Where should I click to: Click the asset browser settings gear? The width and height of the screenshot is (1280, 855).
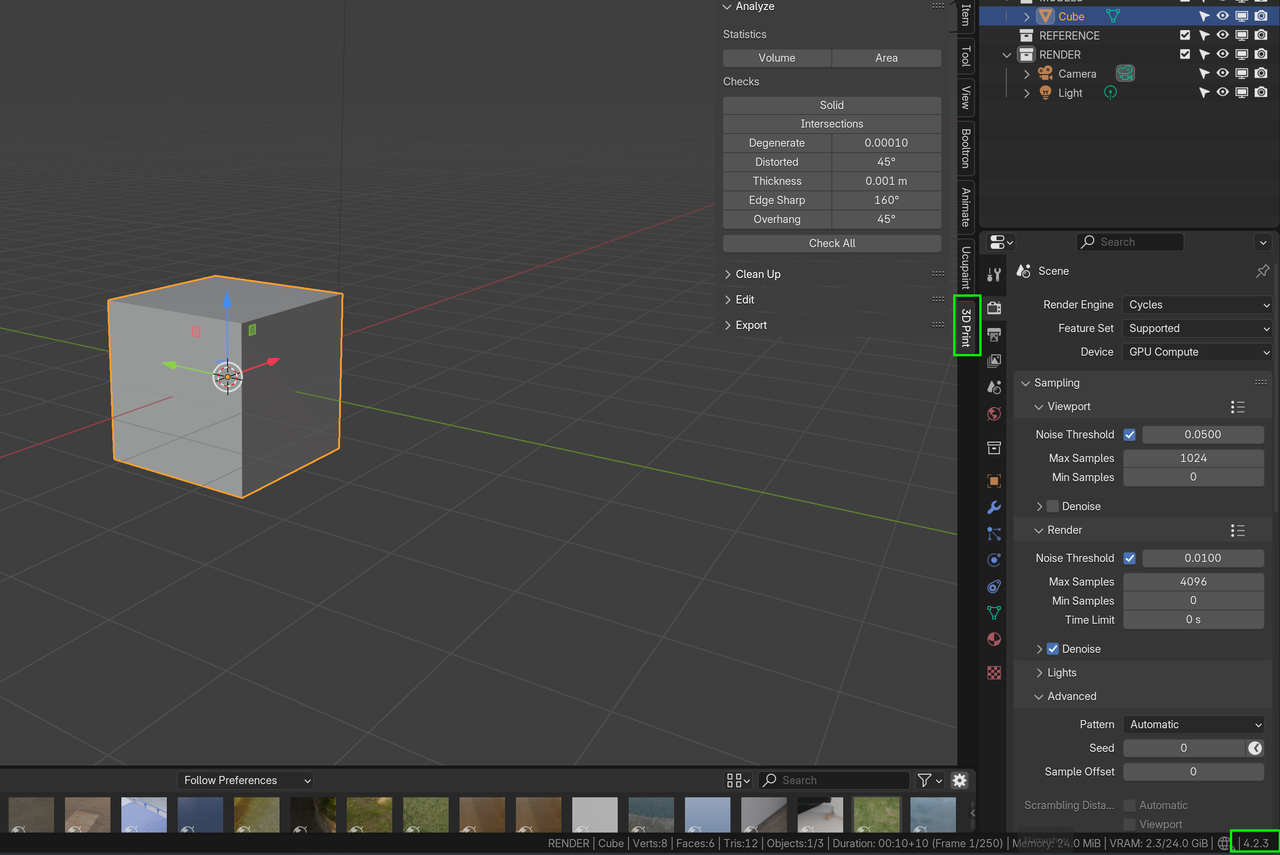[959, 780]
